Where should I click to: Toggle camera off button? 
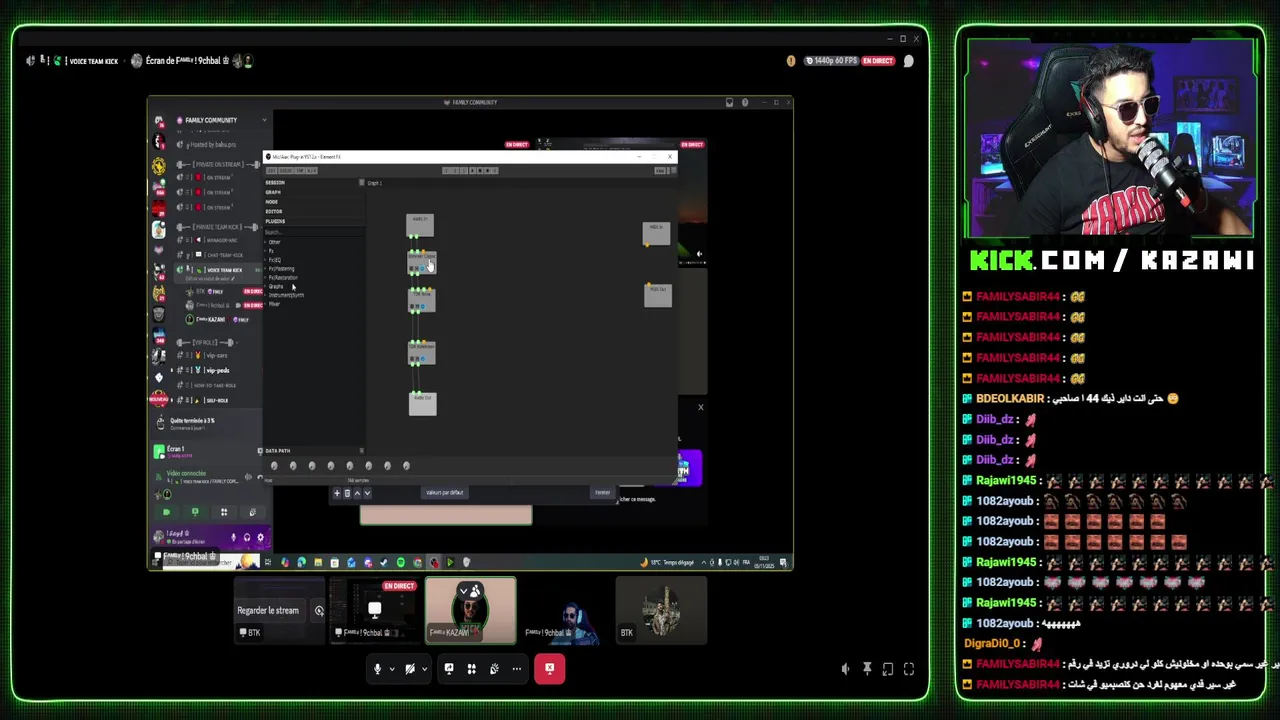click(410, 669)
